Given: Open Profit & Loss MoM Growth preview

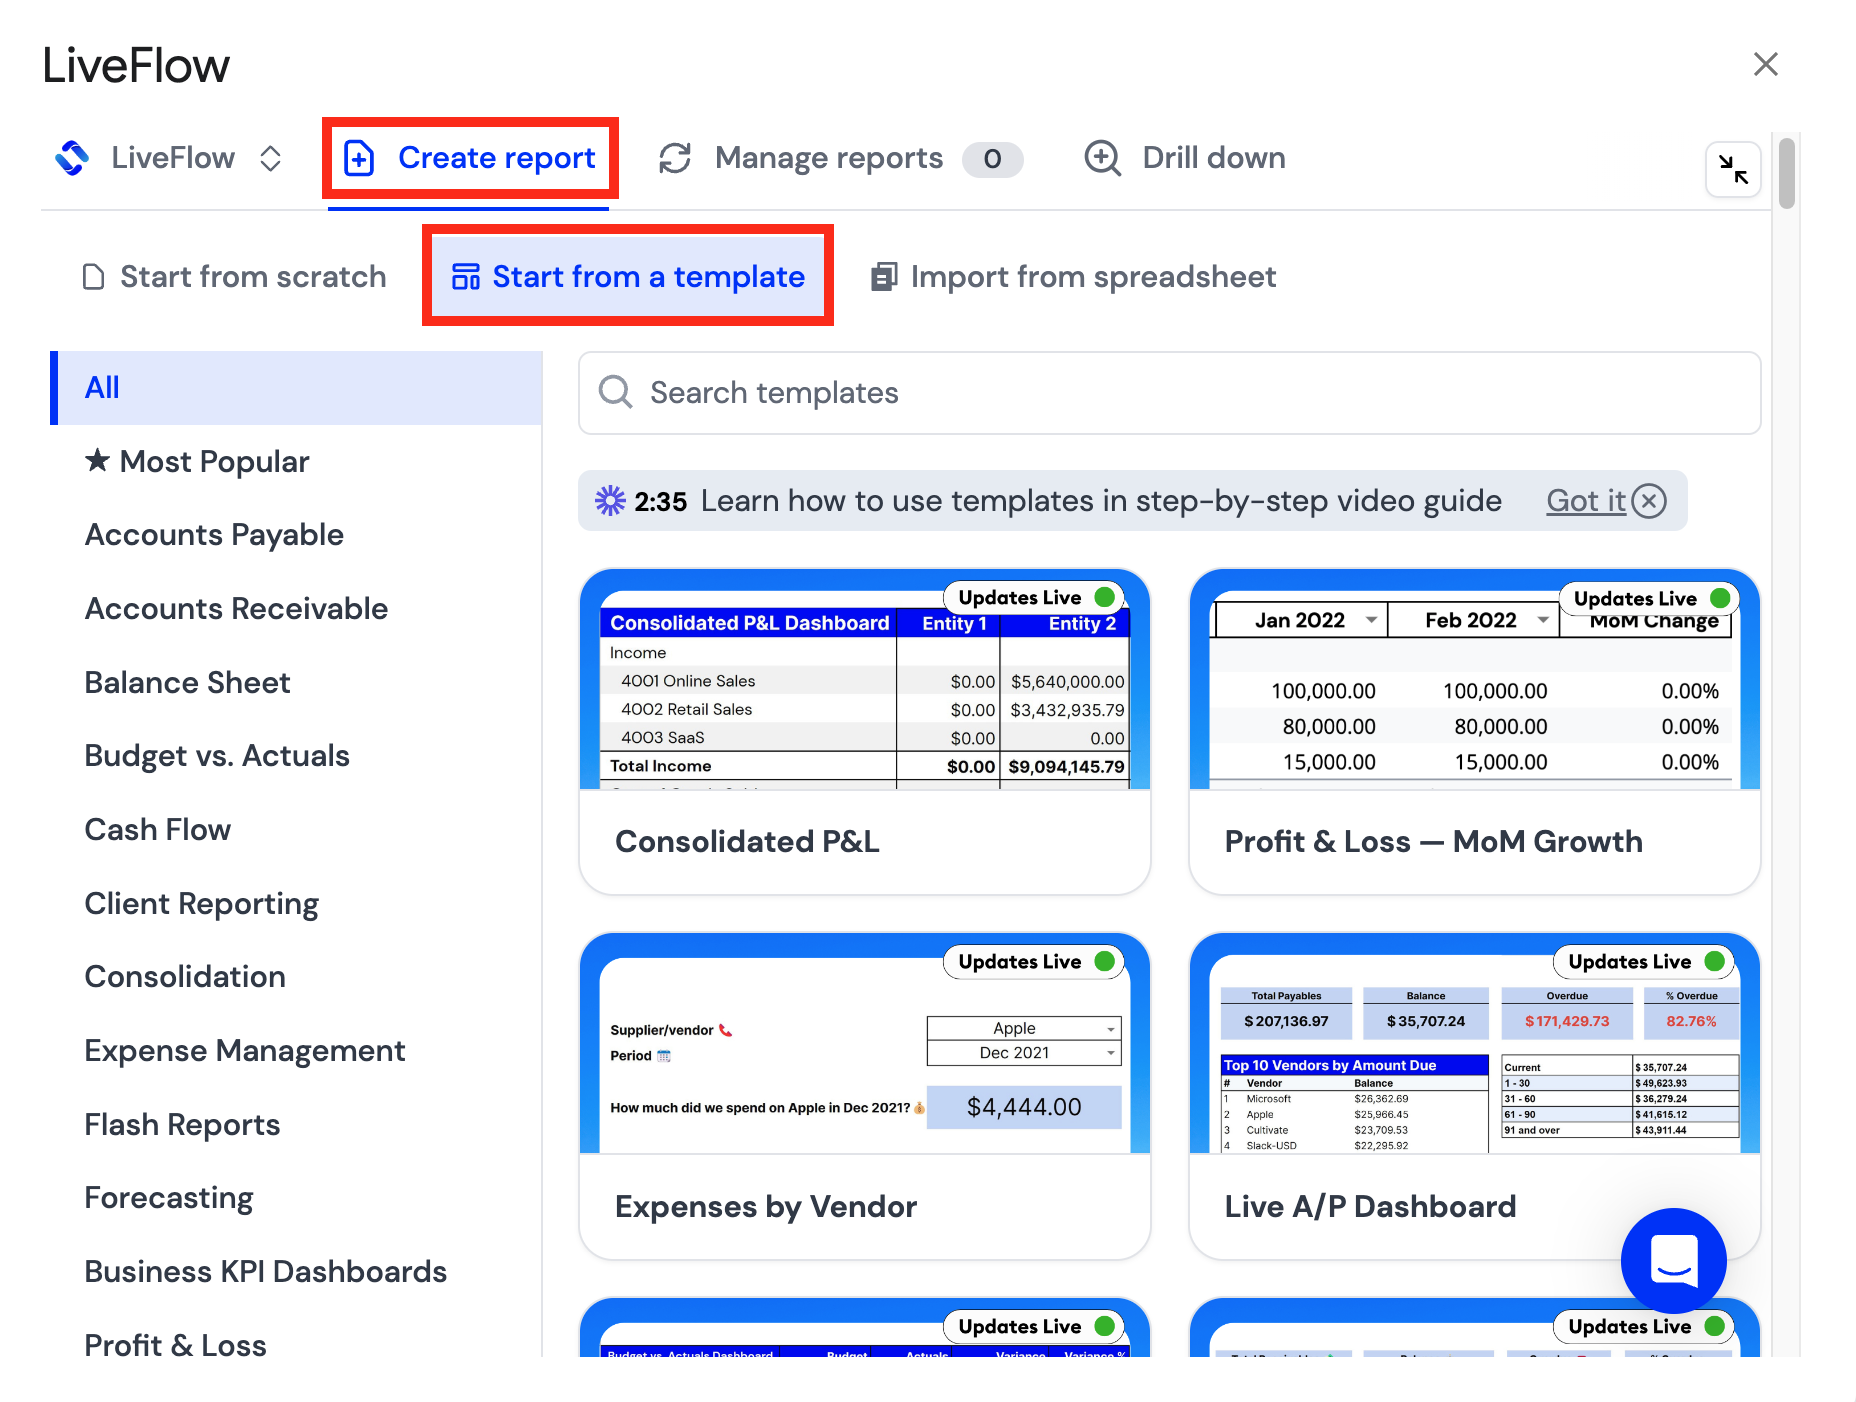Looking at the screenshot, I should pyautogui.click(x=1474, y=679).
